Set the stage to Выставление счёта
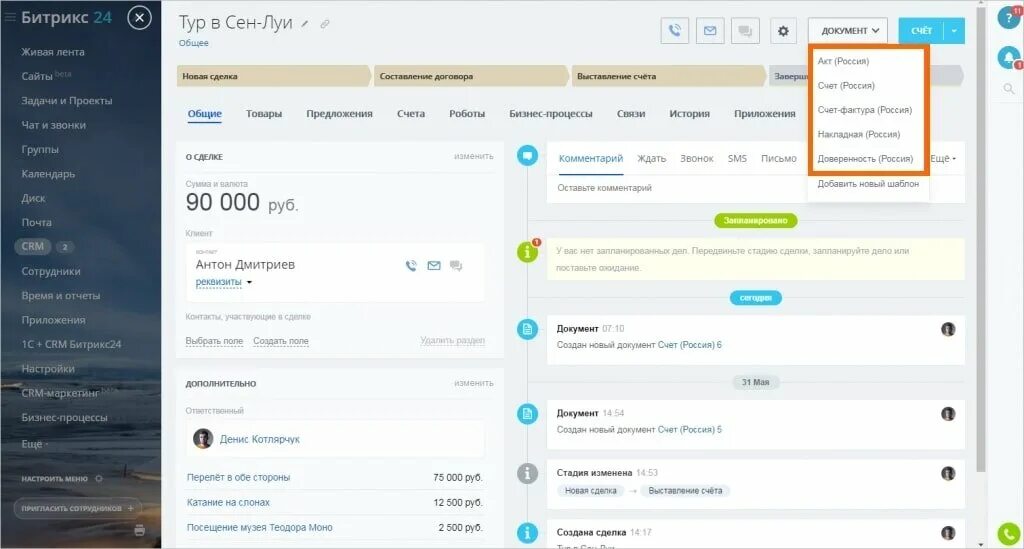The height and width of the screenshot is (549, 1024). tap(668, 76)
